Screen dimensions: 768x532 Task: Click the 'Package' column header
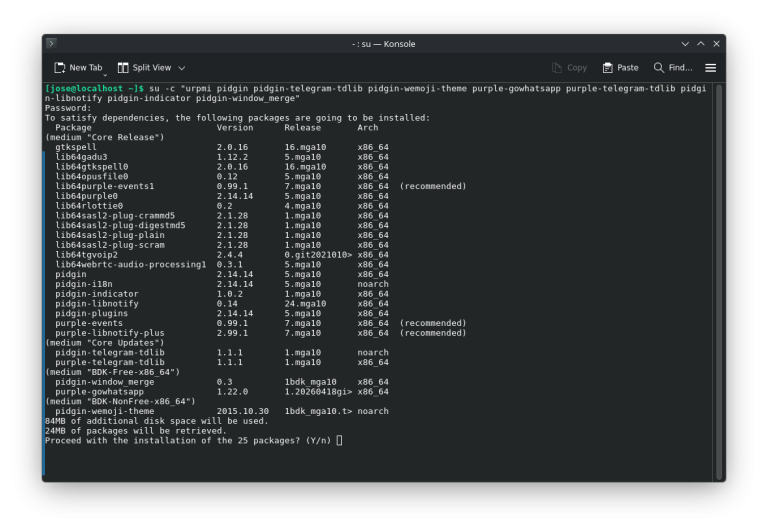73,127
